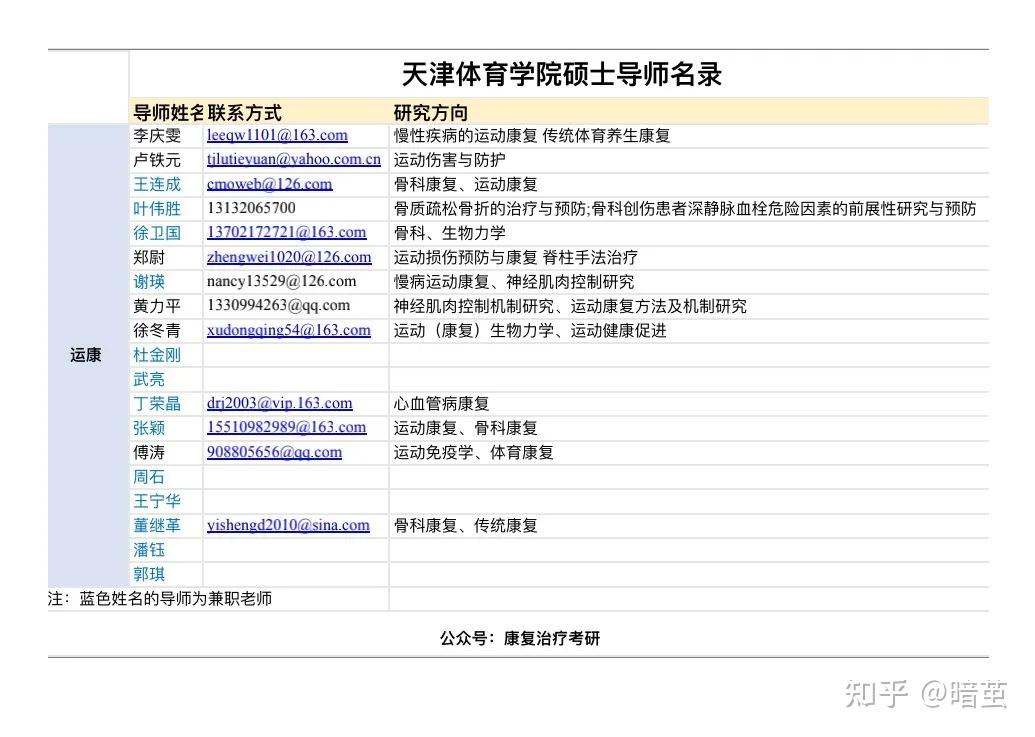
Task: Open the tjlutieyuan@yahoo.com.cn email link
Action: [x=294, y=160]
